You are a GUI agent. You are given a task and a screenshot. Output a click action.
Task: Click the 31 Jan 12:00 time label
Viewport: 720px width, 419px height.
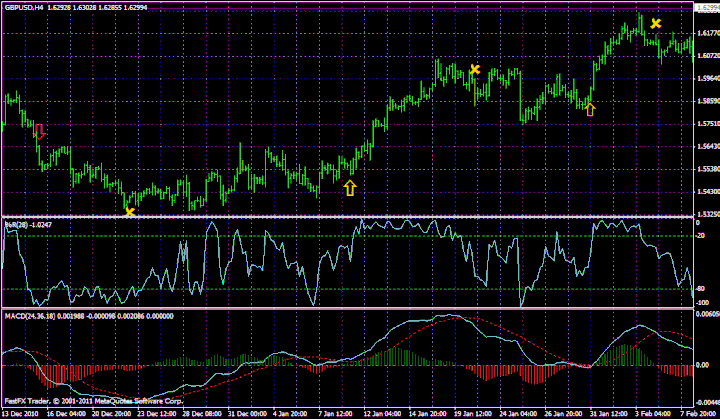pos(609,414)
